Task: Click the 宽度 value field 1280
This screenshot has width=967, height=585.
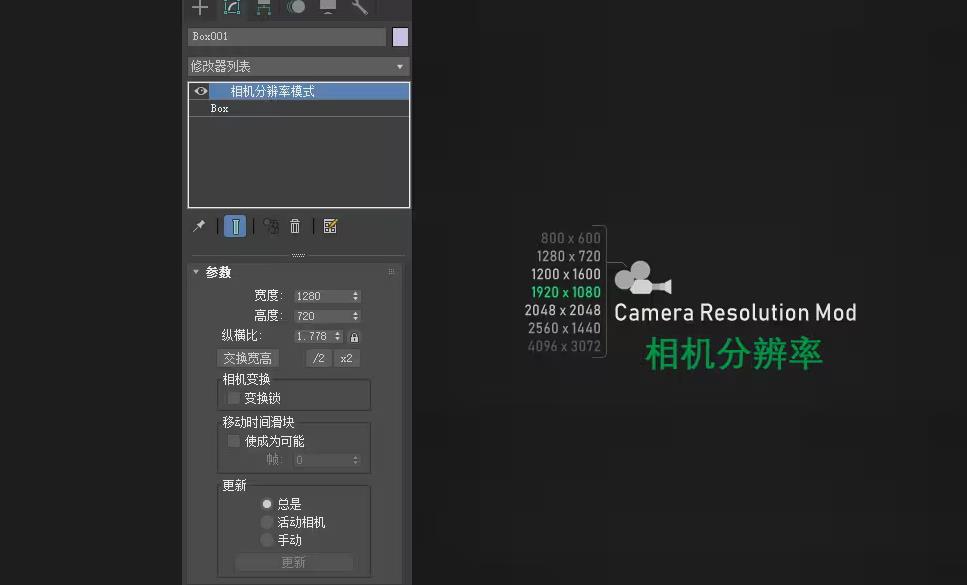Action: (x=322, y=297)
